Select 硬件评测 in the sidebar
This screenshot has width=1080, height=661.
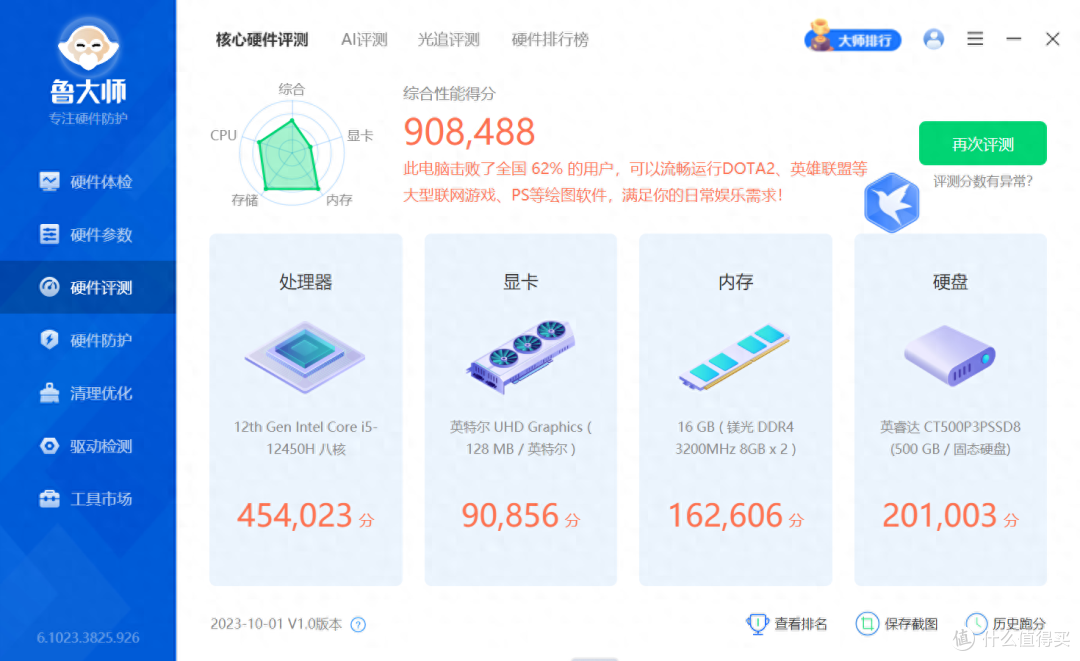pyautogui.click(x=87, y=287)
